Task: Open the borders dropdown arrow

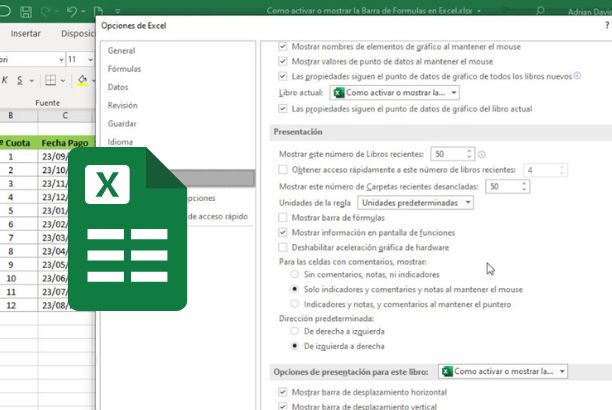Action: point(62,81)
